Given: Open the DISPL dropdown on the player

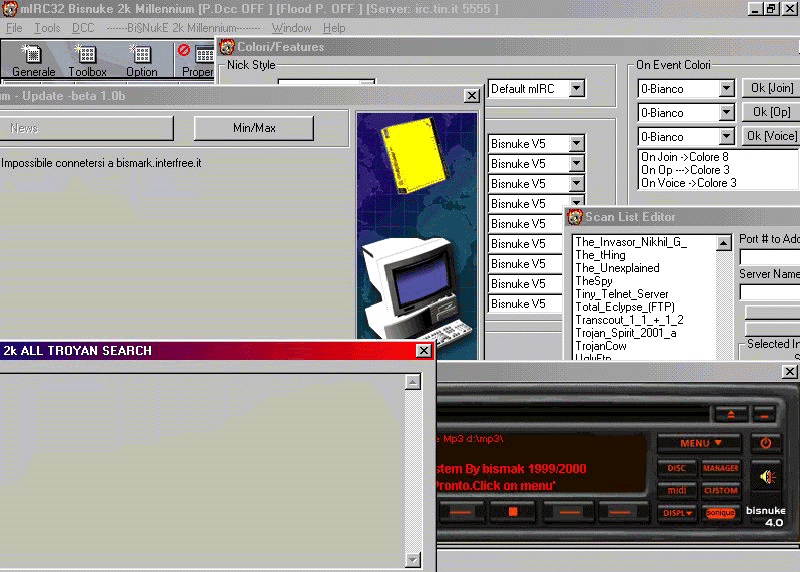Looking at the screenshot, I should point(677,513).
